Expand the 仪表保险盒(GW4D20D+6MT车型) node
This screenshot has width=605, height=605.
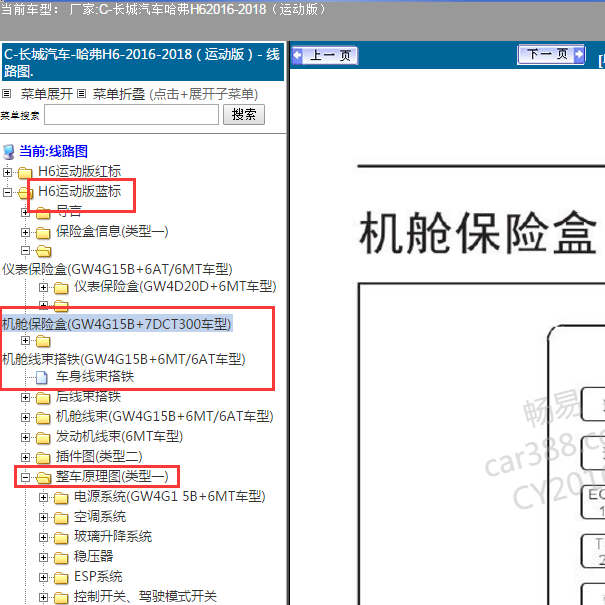coord(43,287)
